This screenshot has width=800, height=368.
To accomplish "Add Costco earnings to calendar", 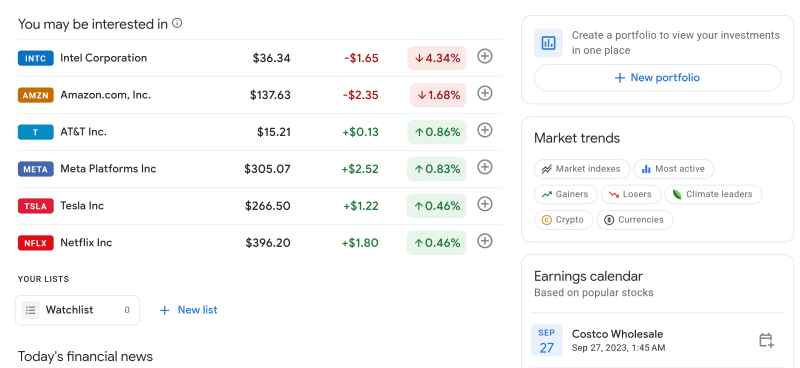I will (766, 340).
